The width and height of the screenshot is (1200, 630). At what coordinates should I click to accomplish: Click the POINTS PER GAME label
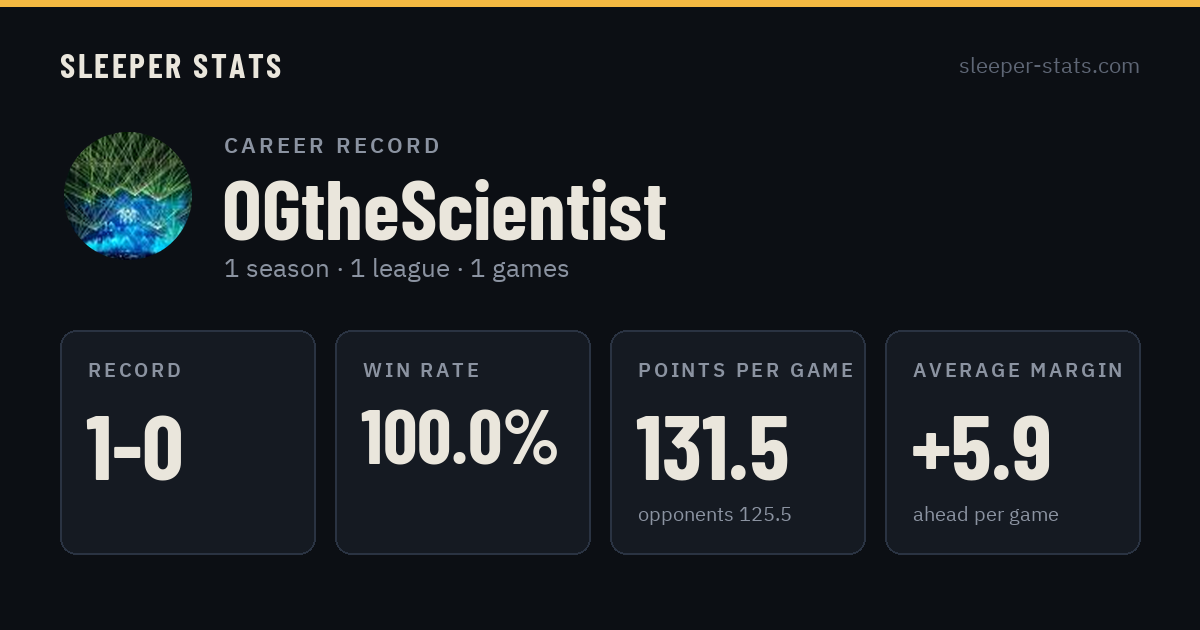click(x=746, y=371)
